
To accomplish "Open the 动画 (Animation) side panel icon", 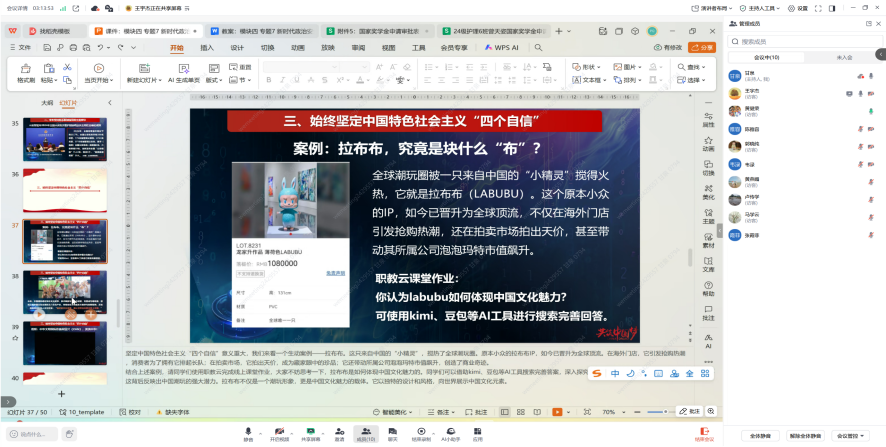I will [x=708, y=144].
